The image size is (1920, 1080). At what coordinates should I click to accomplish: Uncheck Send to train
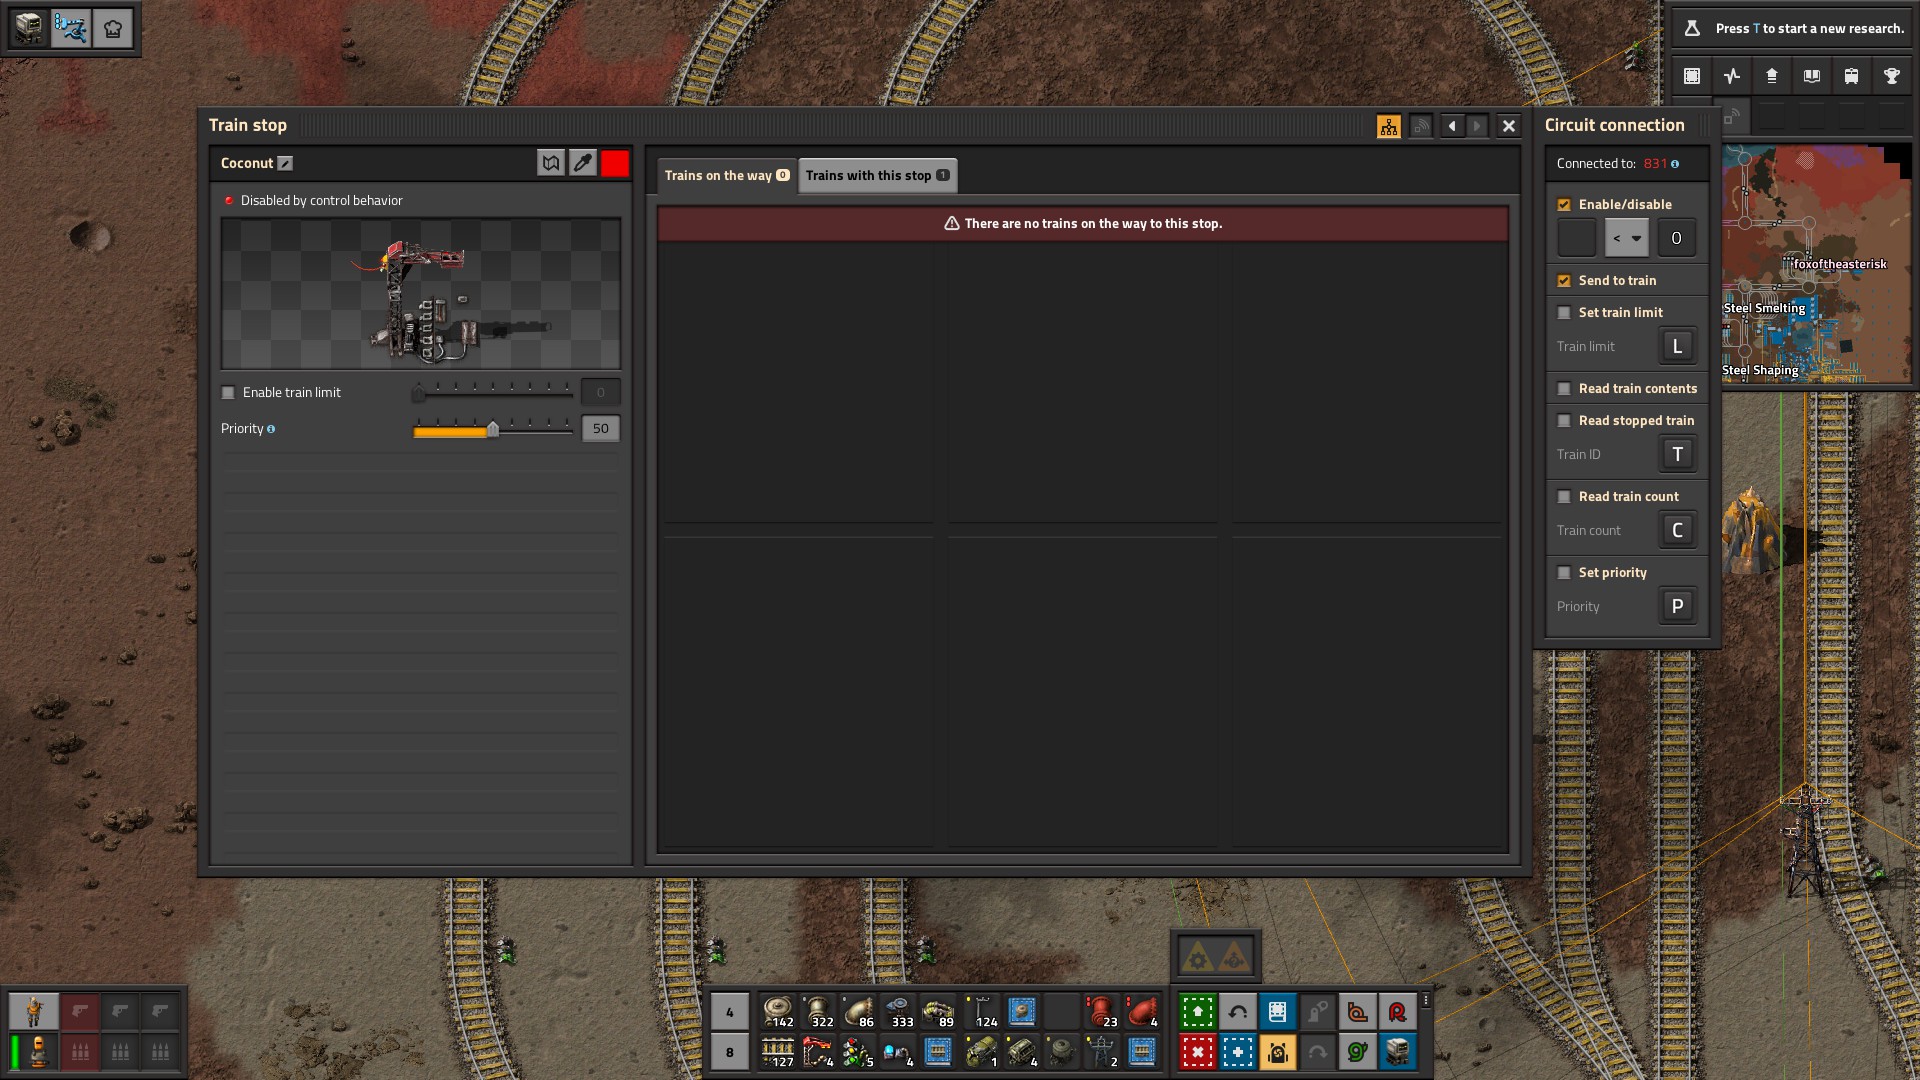coord(1564,281)
